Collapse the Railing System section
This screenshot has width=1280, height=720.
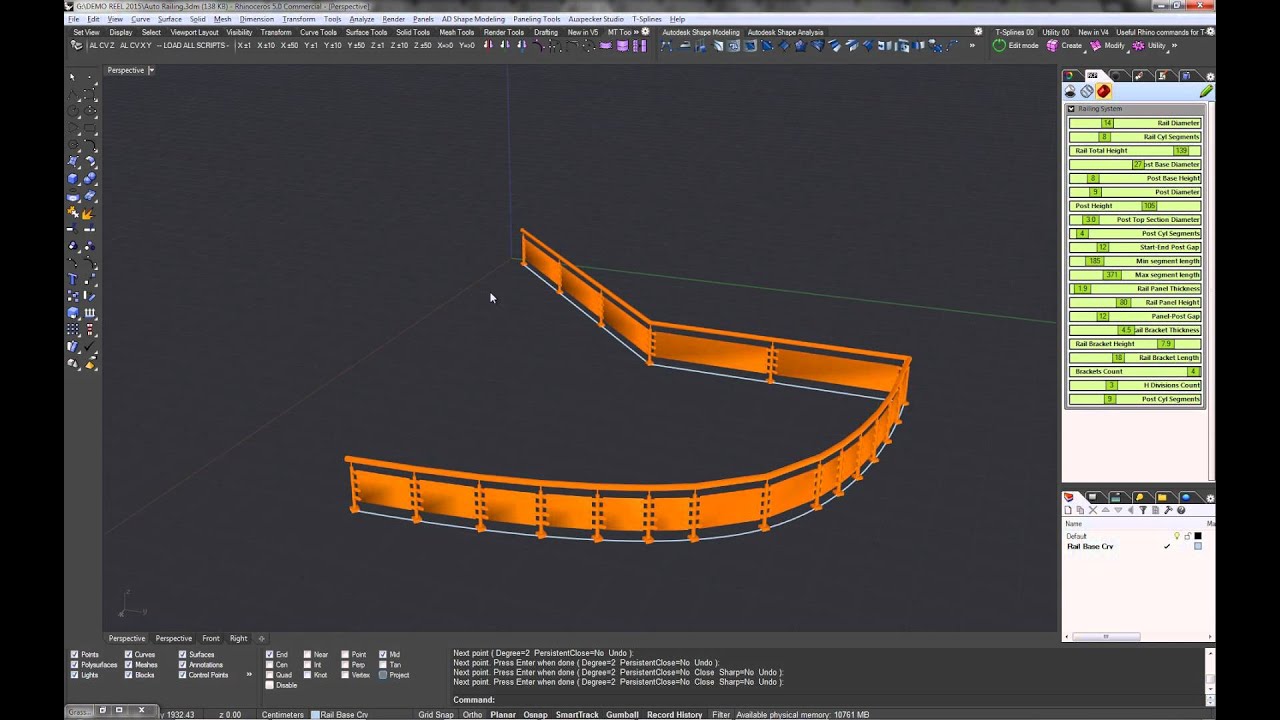(1071, 108)
